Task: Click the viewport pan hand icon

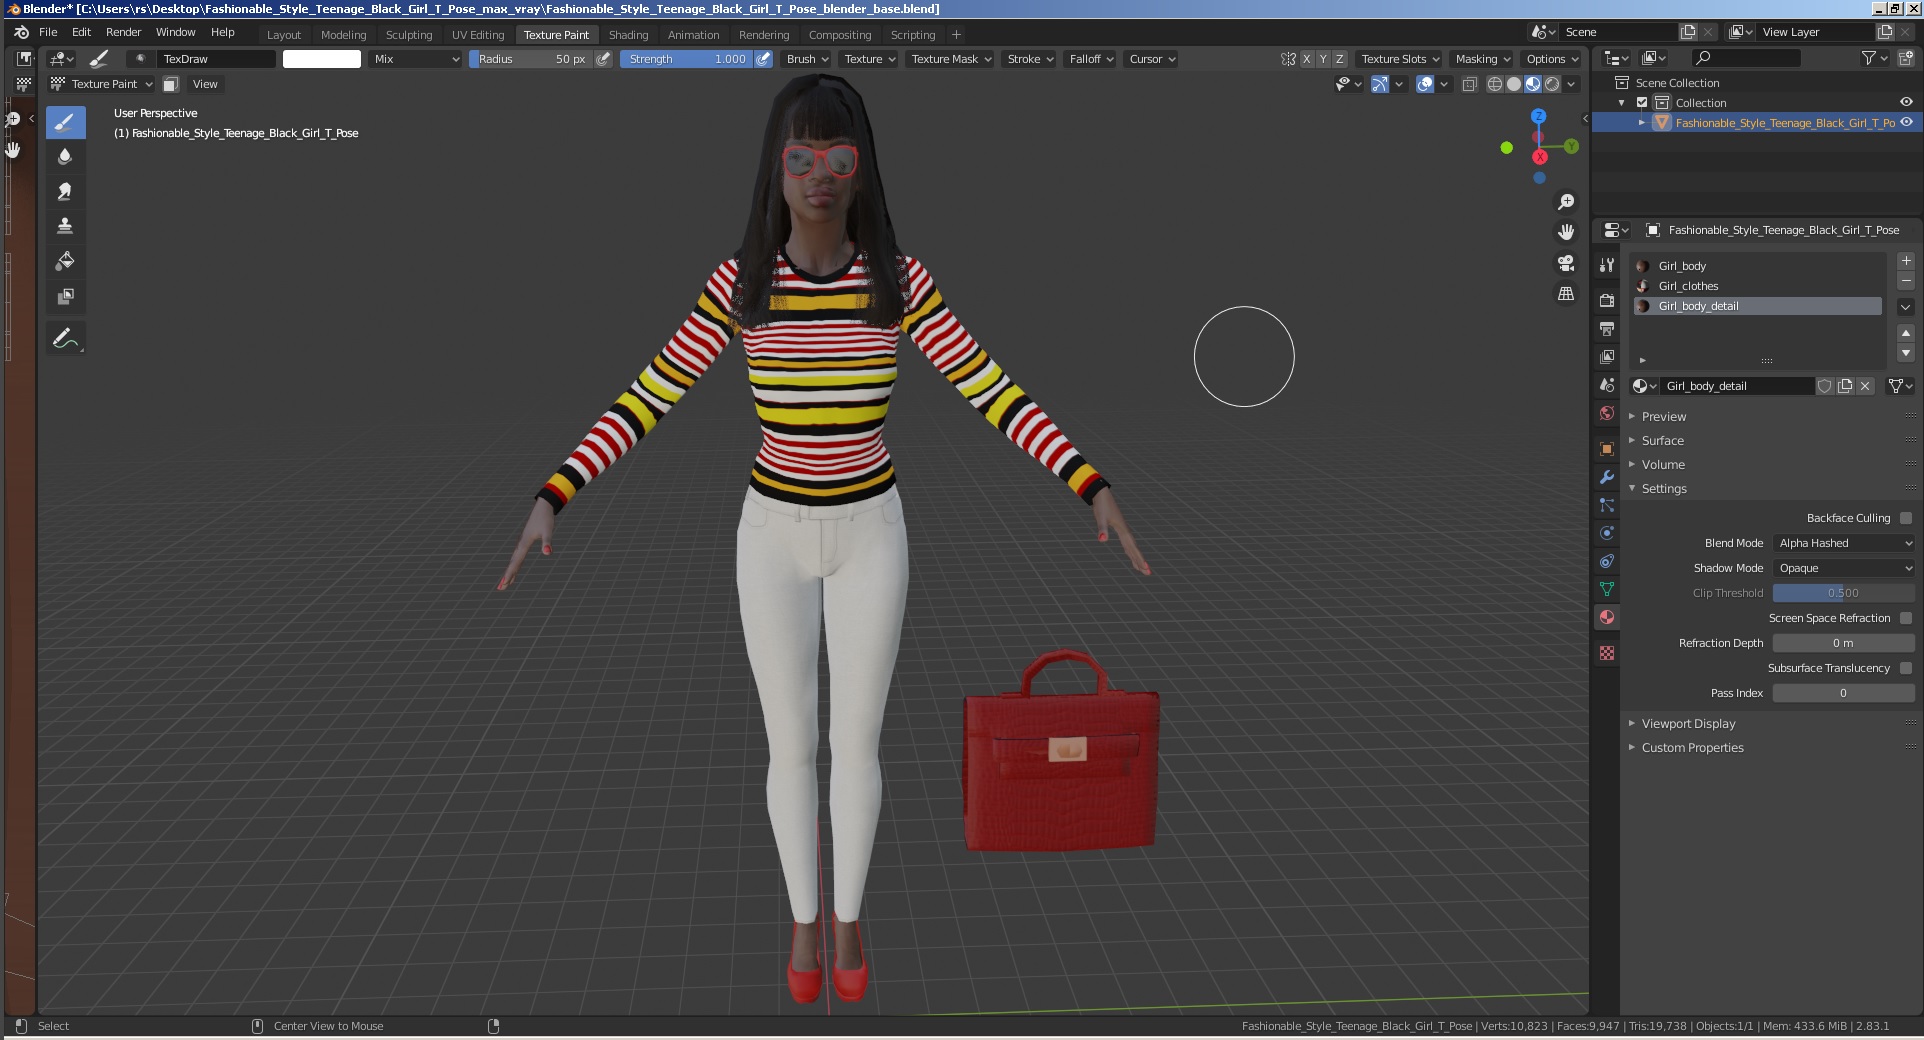Action: [x=1566, y=232]
